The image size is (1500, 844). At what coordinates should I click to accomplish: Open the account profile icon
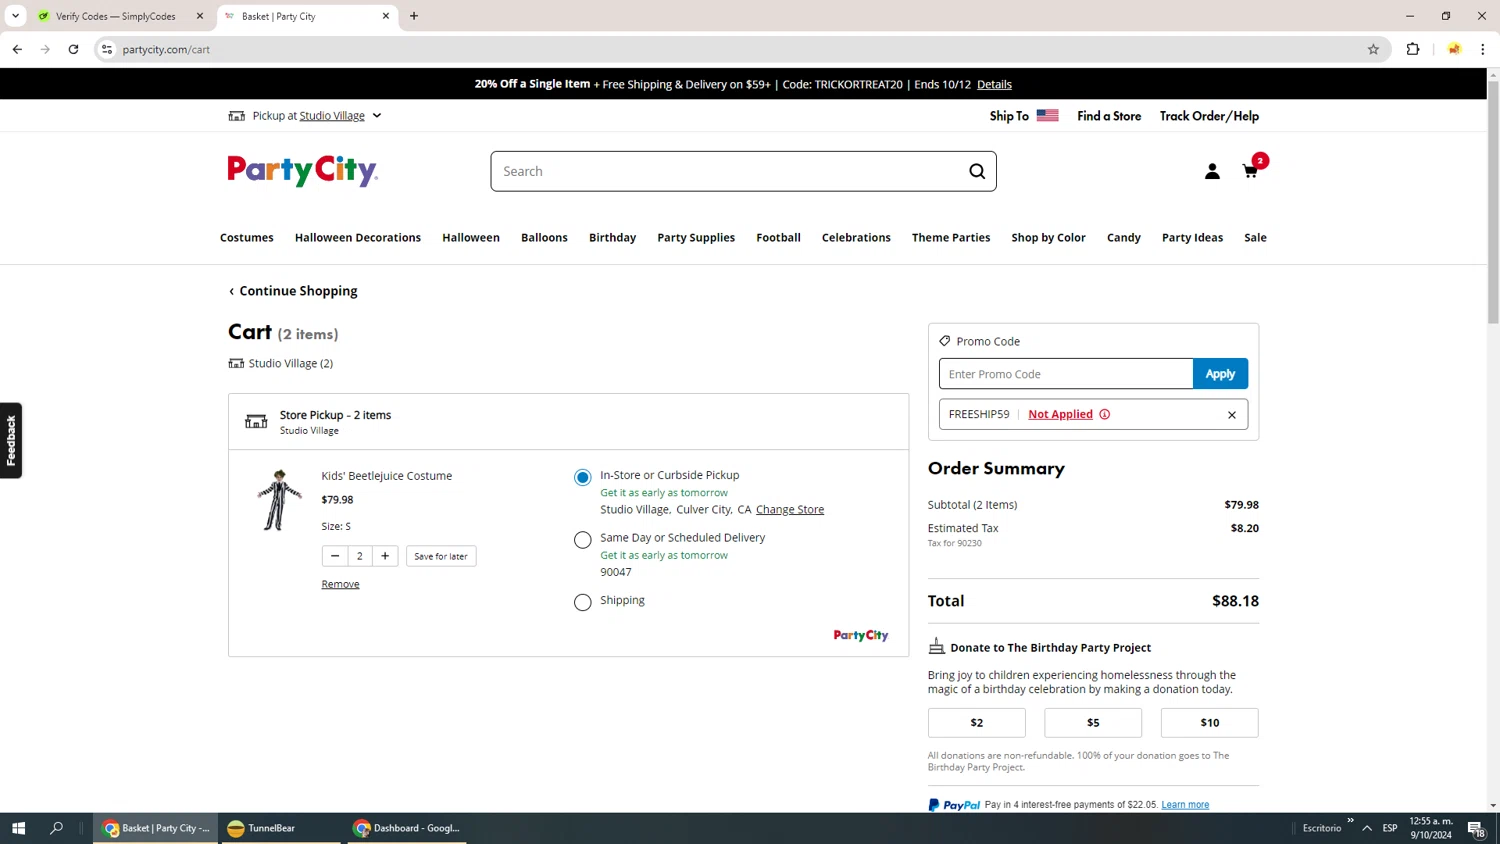pos(1212,171)
